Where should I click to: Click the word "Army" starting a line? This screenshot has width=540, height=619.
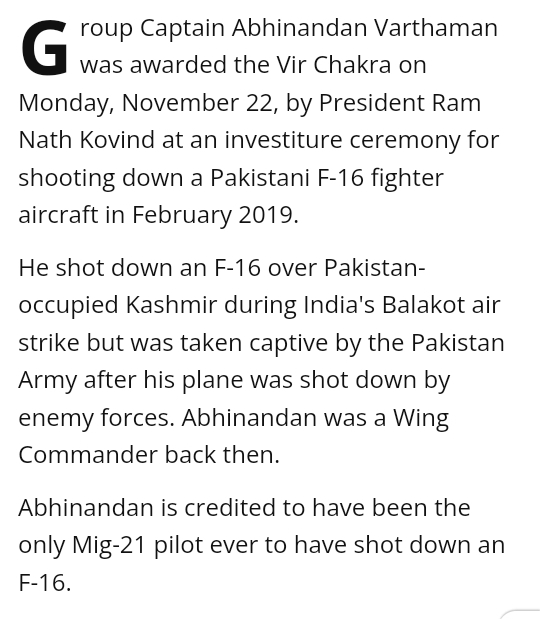pos(47,380)
